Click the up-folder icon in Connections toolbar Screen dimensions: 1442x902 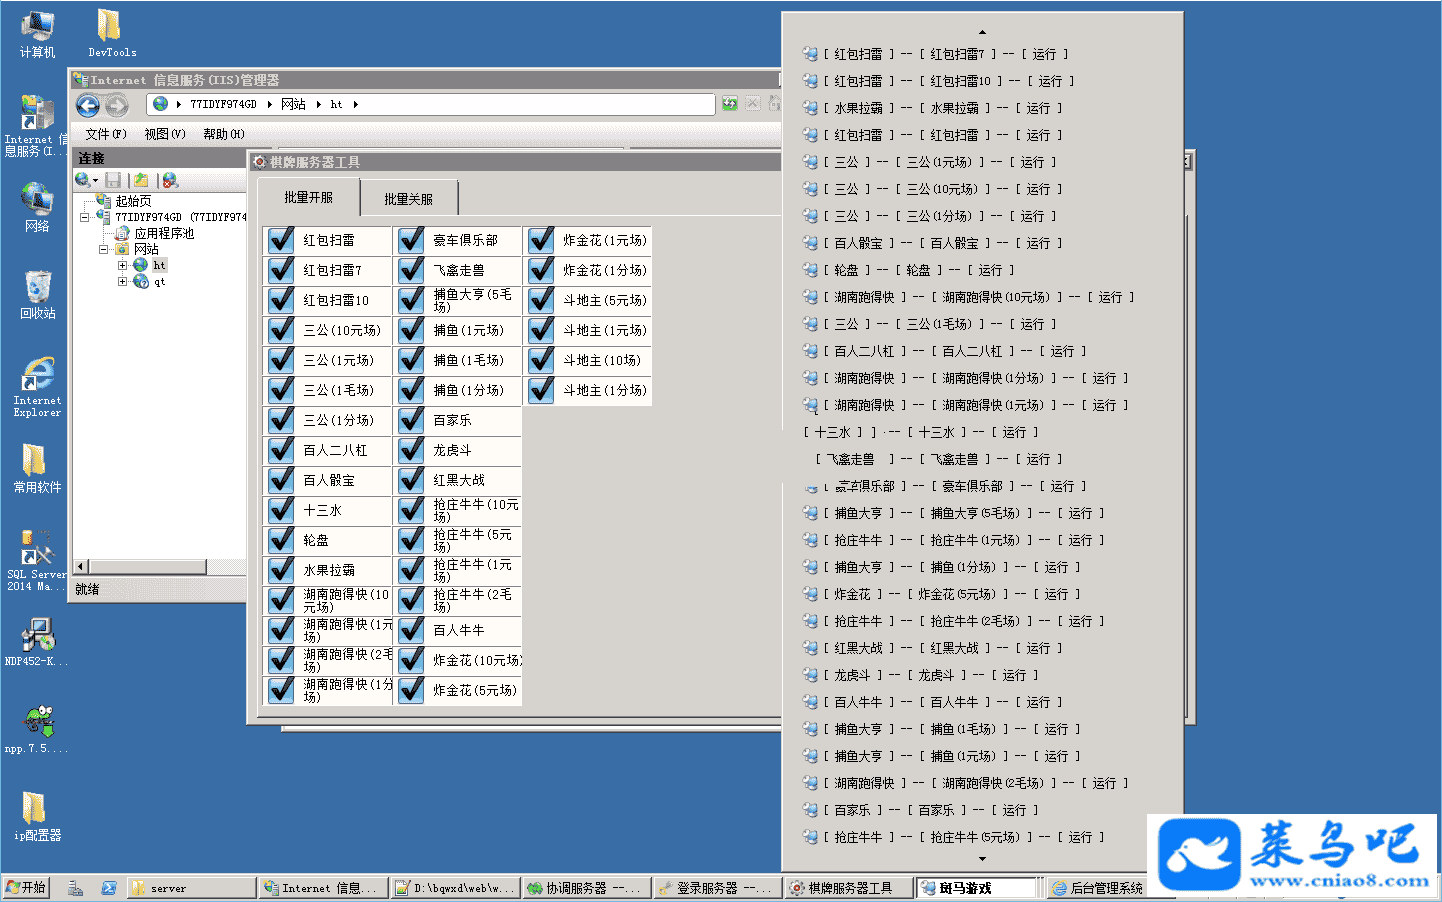[x=141, y=180]
